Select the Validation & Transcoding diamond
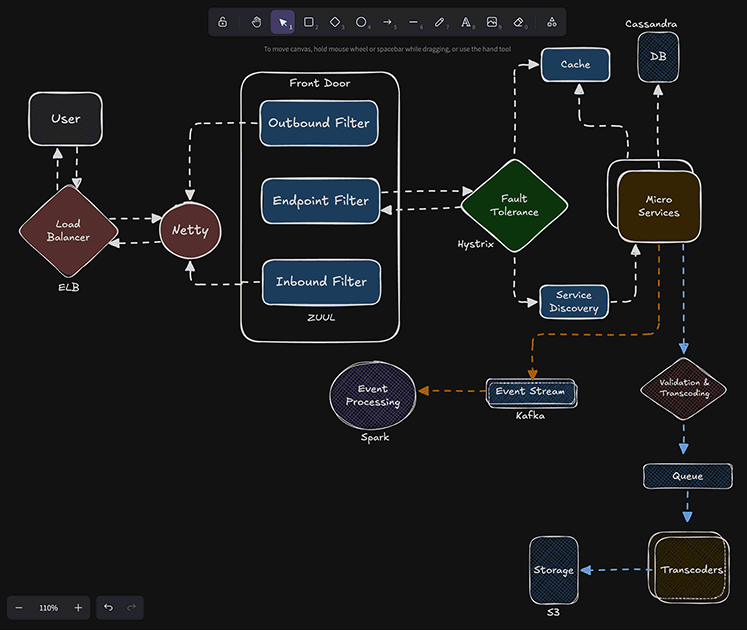 [x=684, y=389]
